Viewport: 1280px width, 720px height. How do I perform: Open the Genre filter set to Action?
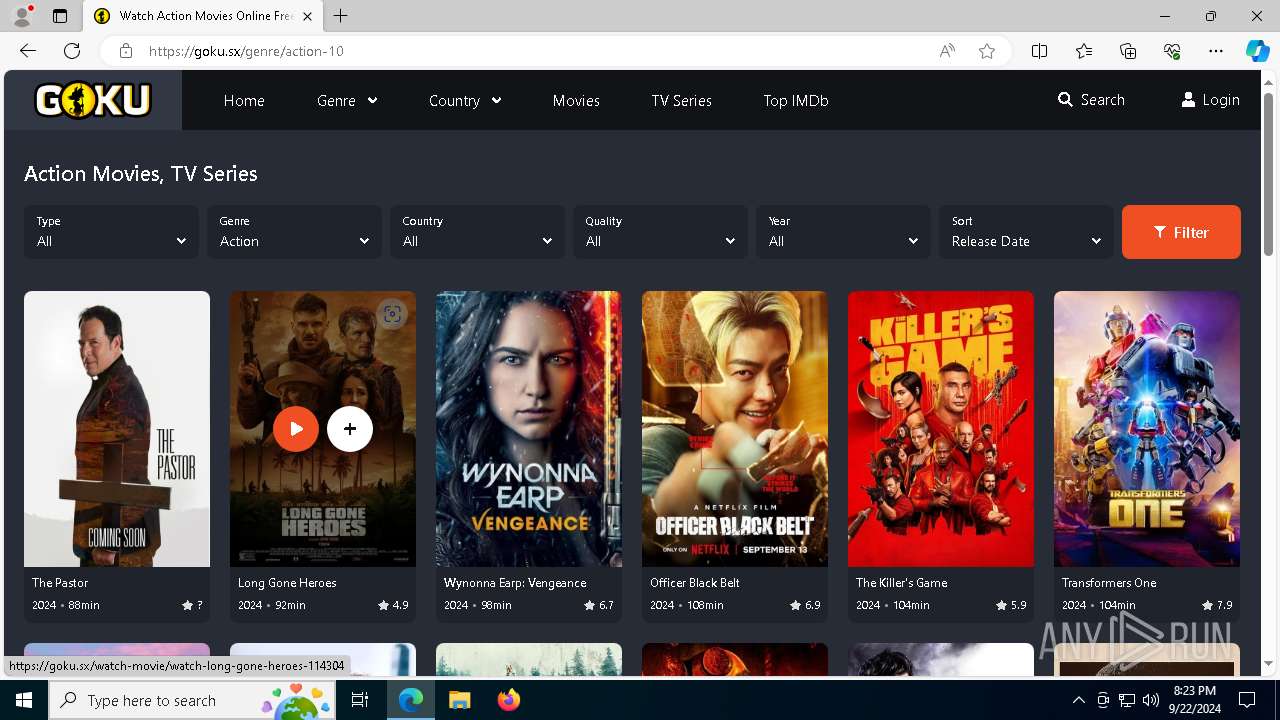tap(294, 232)
